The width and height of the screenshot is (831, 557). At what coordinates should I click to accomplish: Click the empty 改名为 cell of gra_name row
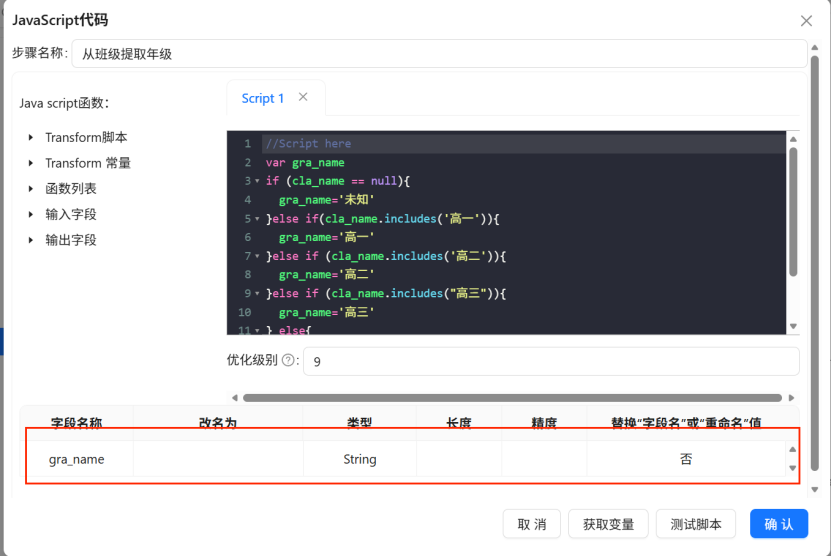pyautogui.click(x=218, y=459)
